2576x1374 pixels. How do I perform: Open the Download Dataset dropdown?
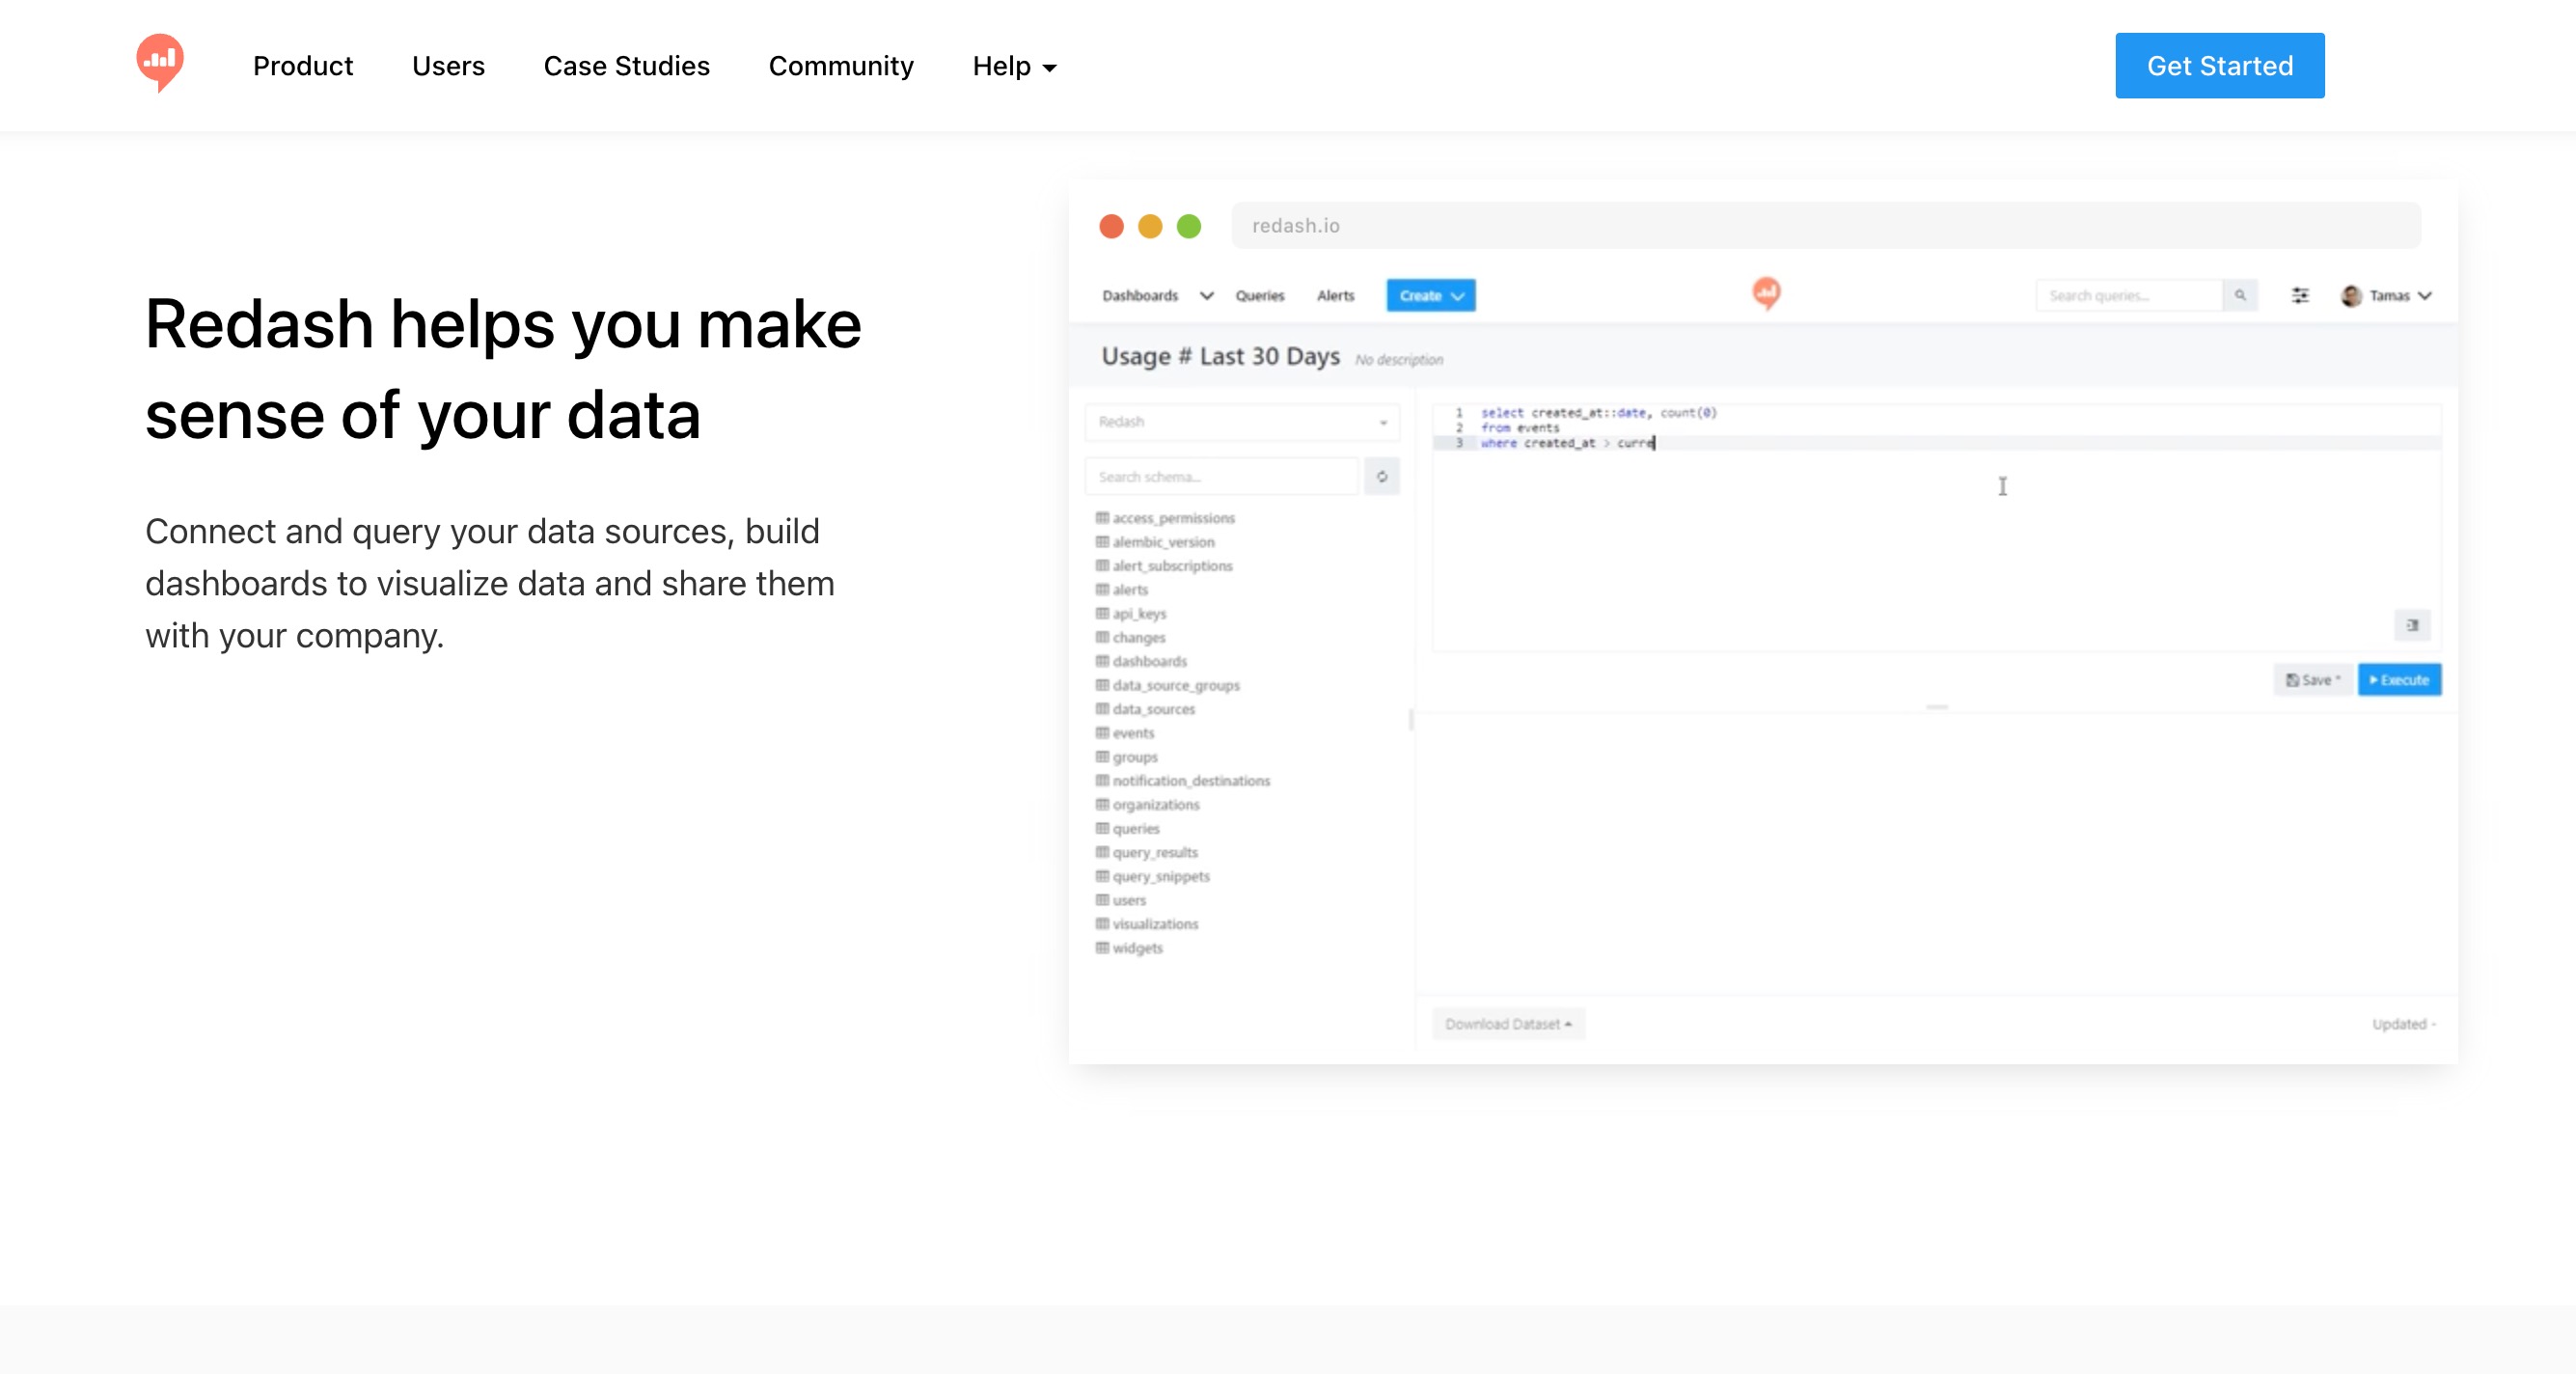click(x=1508, y=1024)
